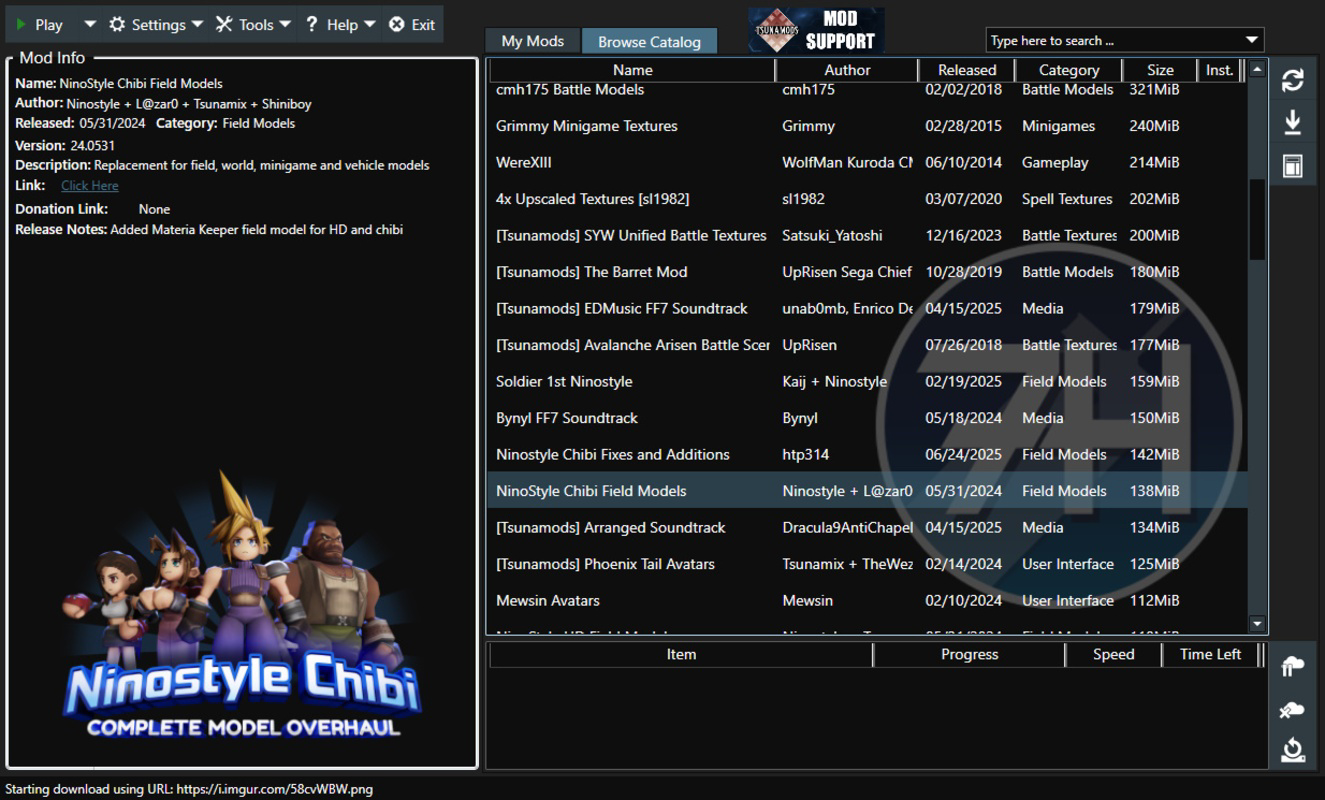Sort catalog by Inst. column

1219,70
